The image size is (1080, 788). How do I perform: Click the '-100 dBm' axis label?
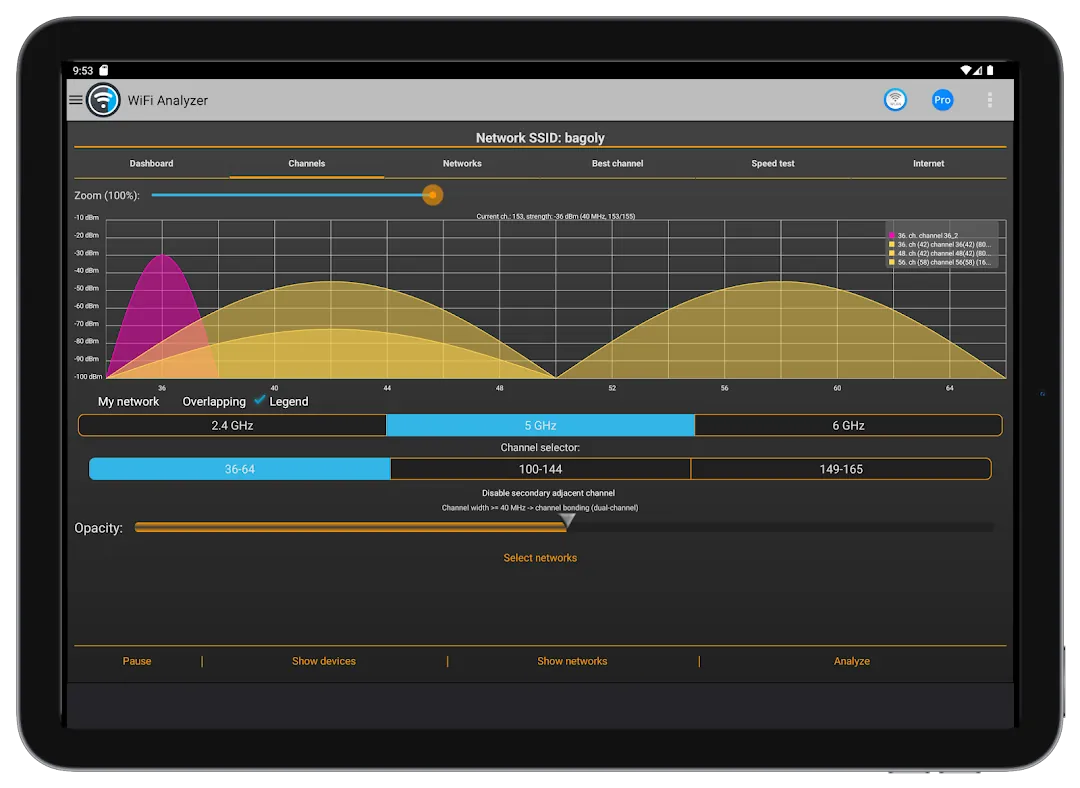coord(88,377)
